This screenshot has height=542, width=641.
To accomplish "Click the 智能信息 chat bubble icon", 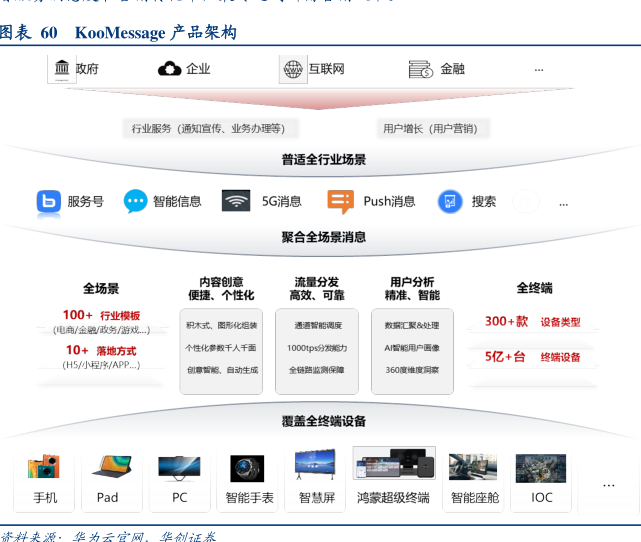I will pyautogui.click(x=135, y=201).
